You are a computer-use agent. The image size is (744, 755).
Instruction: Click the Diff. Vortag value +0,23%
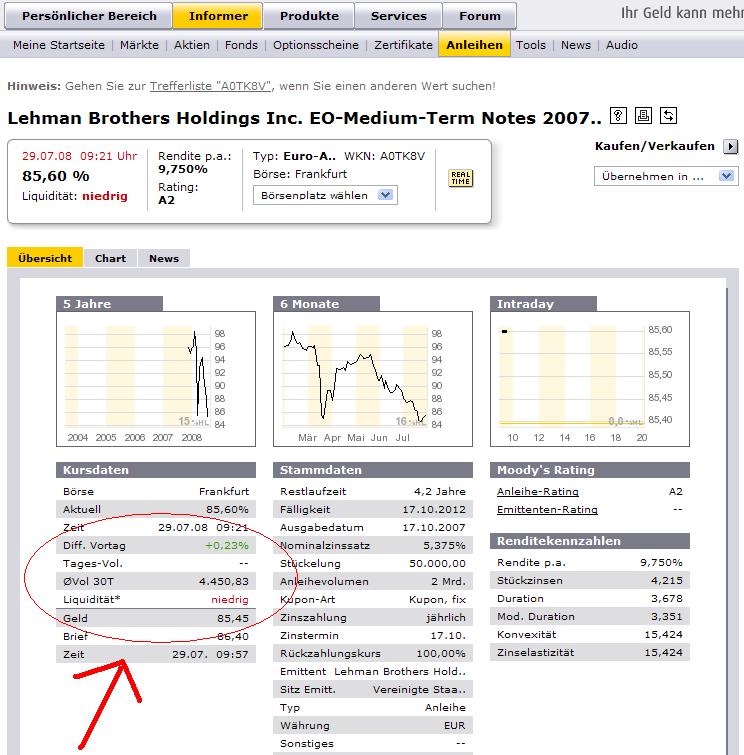pyautogui.click(x=227, y=546)
